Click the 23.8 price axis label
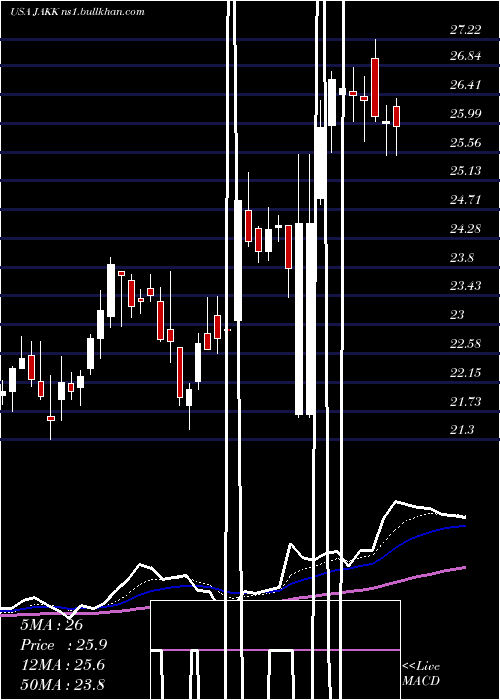500x700 pixels. (x=462, y=258)
